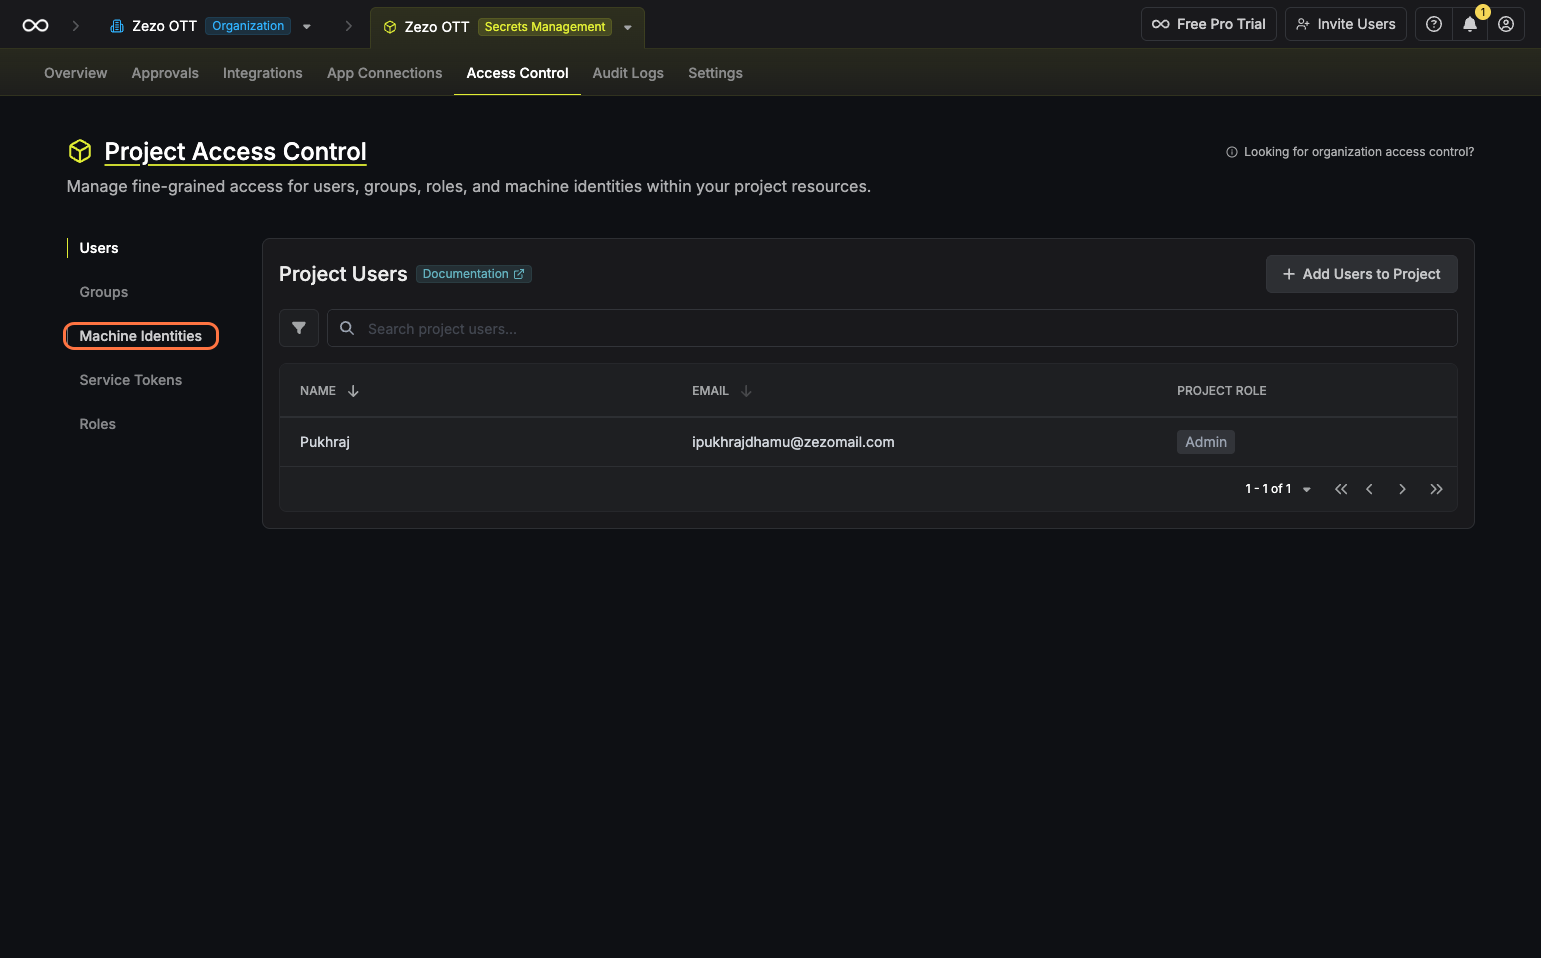This screenshot has width=1541, height=958.
Task: Open the rows per page dropdown
Action: coord(1306,489)
